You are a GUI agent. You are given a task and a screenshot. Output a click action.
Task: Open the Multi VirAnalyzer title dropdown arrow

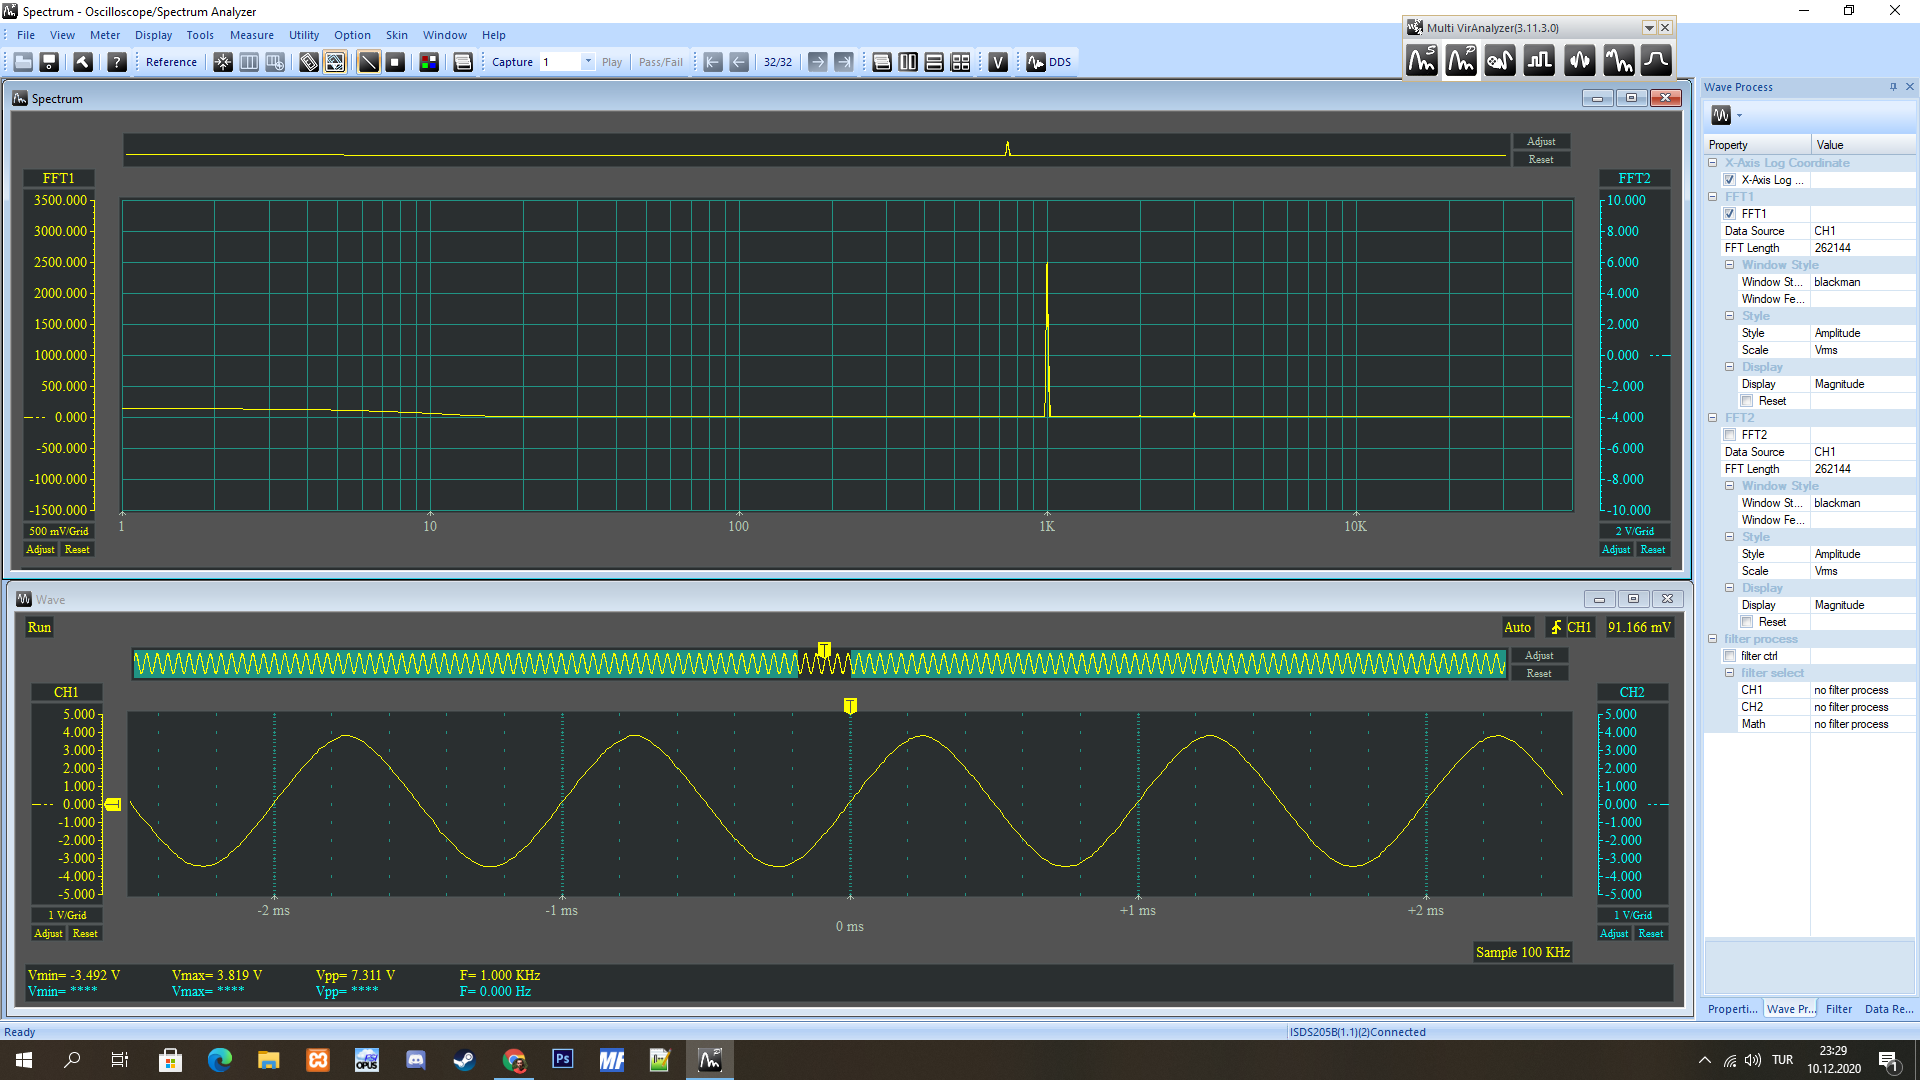1649,28
